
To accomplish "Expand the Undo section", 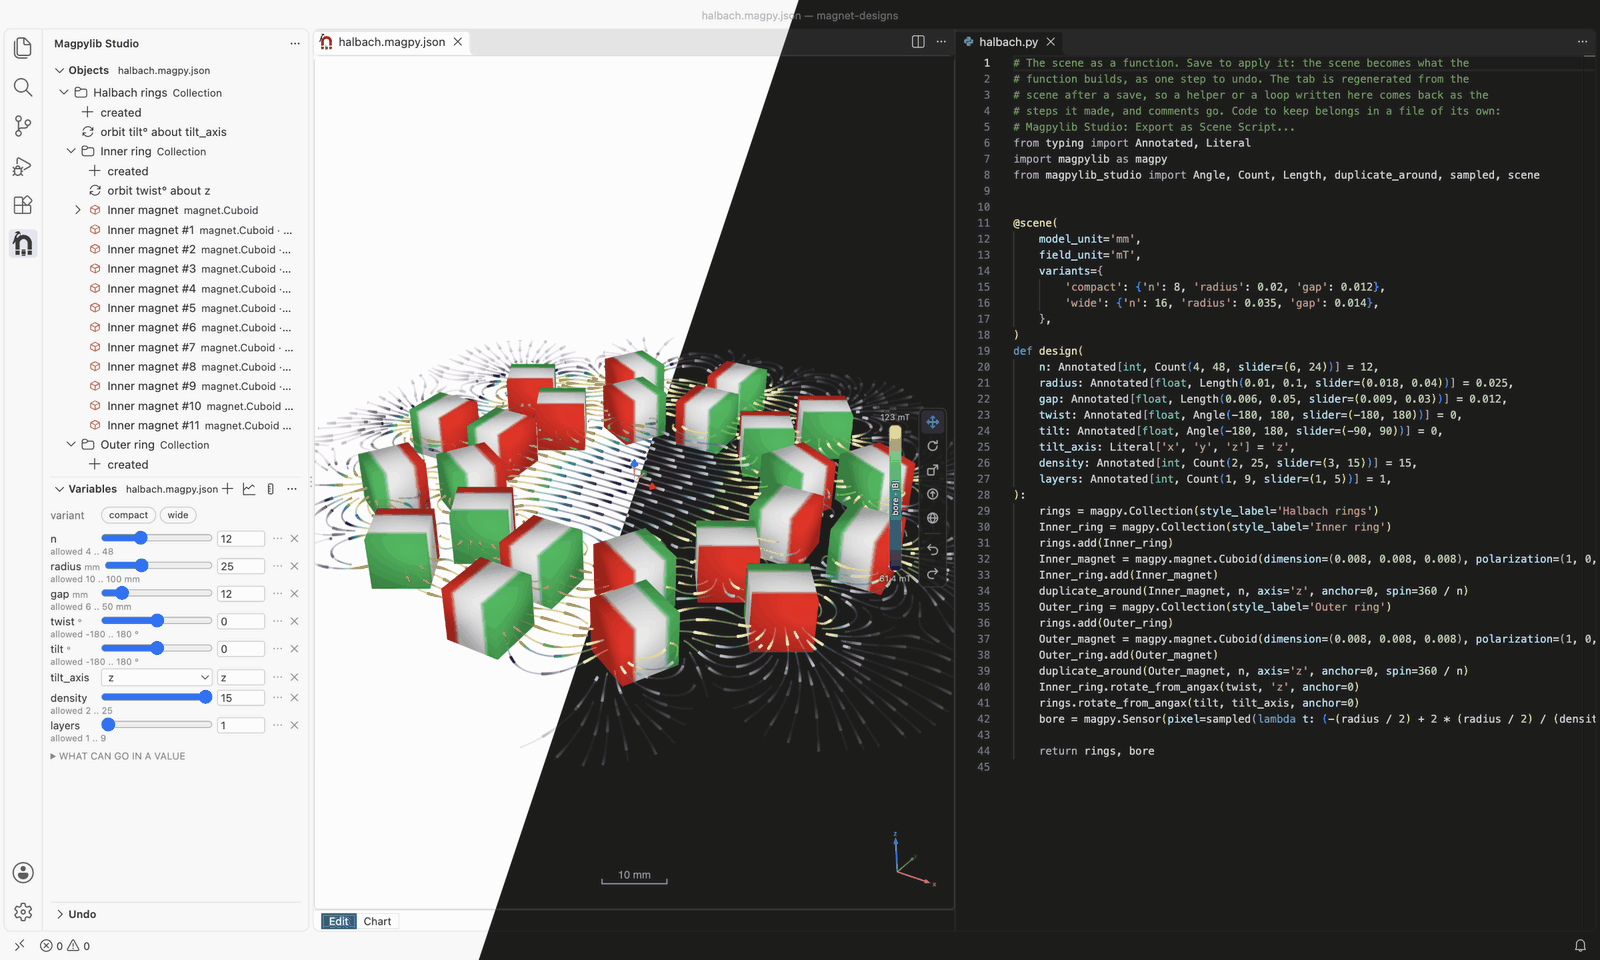I will click(60, 914).
